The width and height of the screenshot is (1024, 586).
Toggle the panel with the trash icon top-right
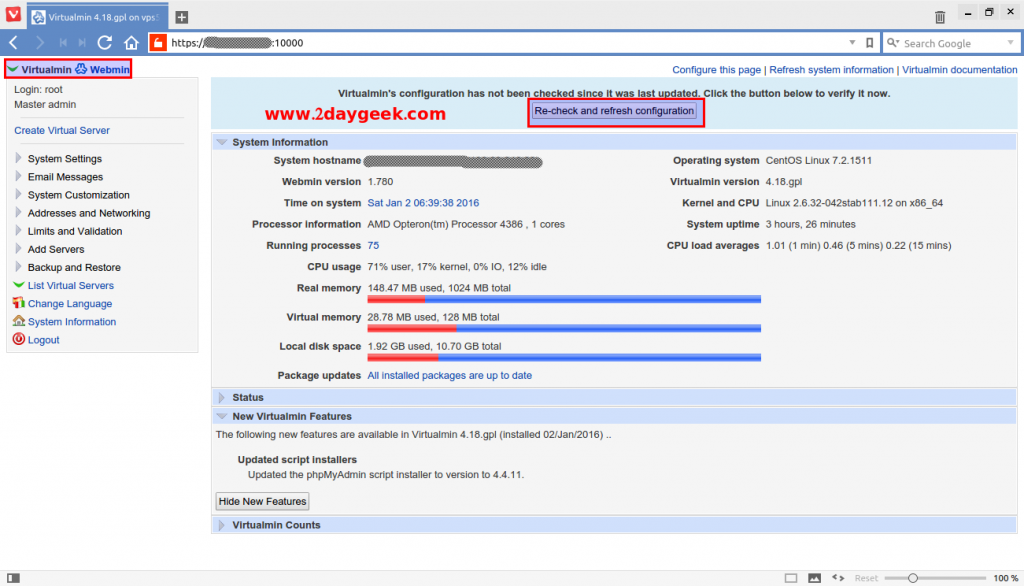pyautogui.click(x=939, y=15)
